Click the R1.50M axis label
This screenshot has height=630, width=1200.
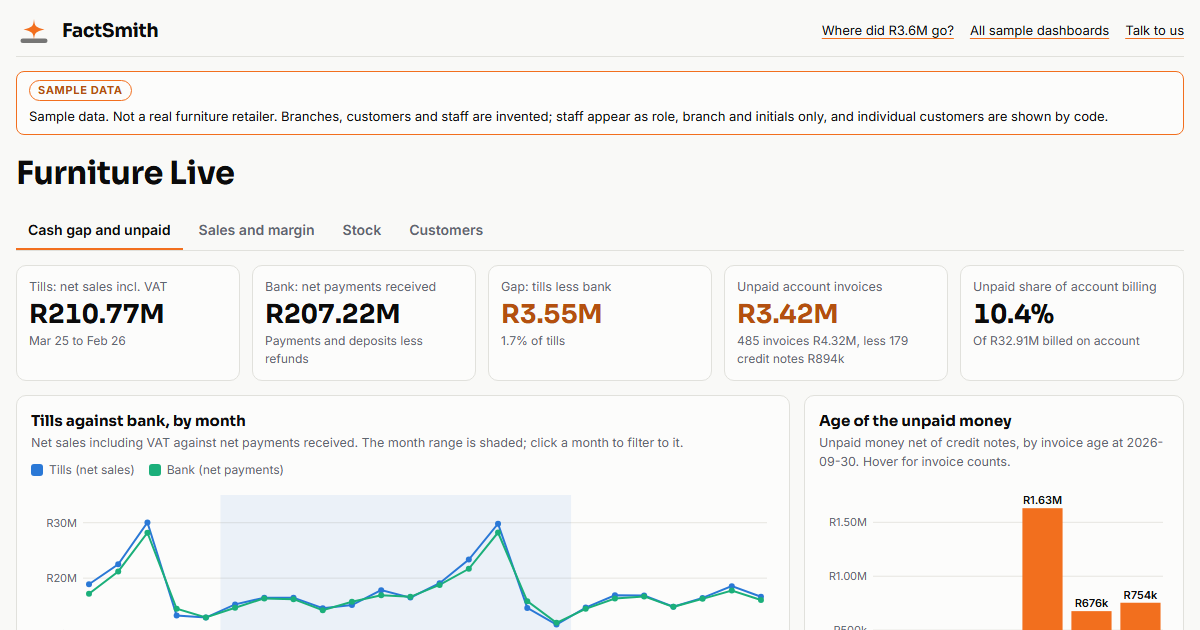pyautogui.click(x=847, y=522)
